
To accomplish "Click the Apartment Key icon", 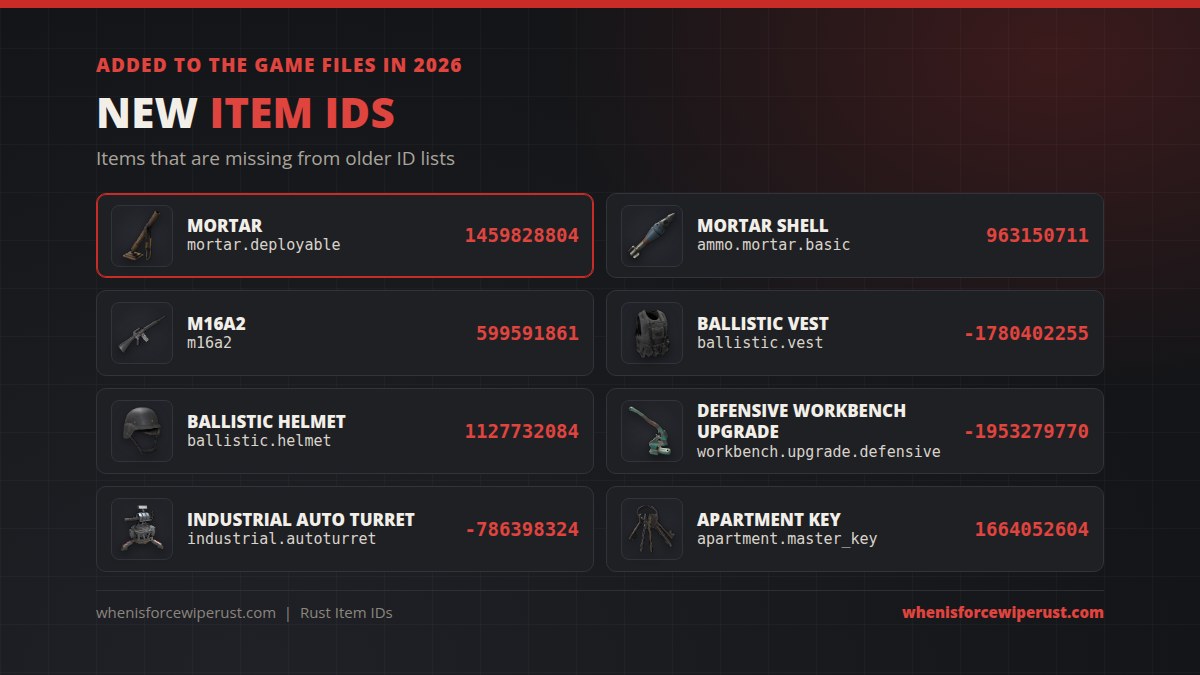I will (x=652, y=529).
